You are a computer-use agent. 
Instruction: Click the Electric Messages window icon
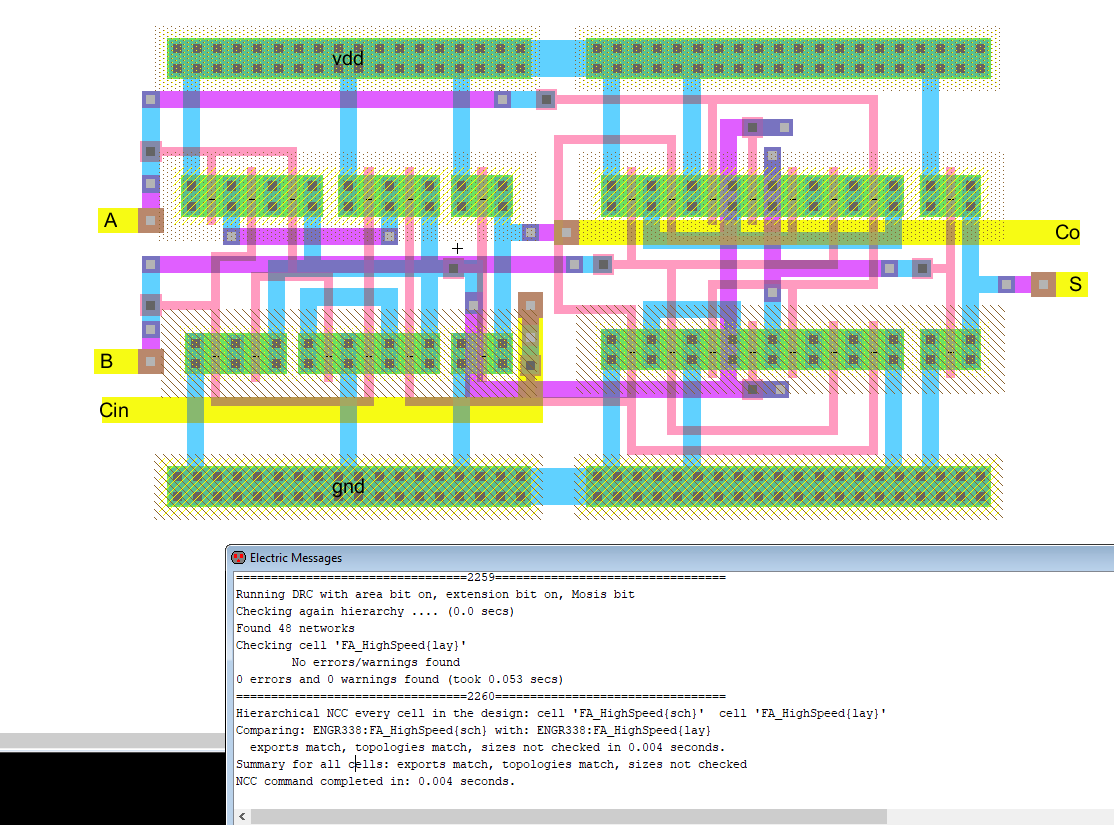pos(238,558)
